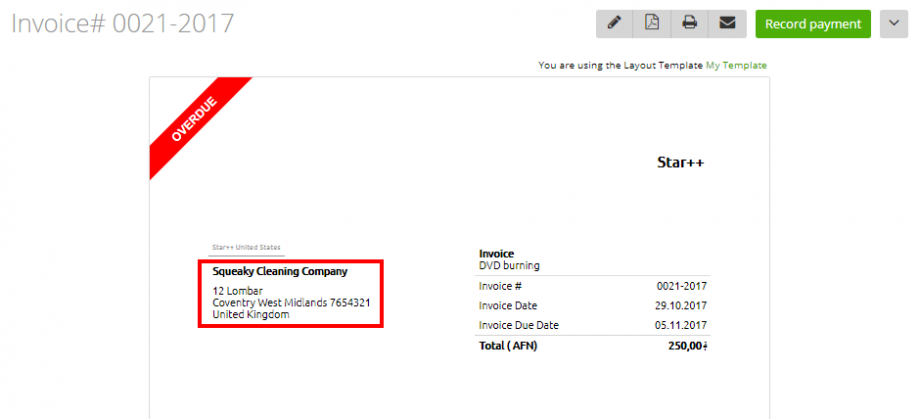Click the 12 Lombar address line
Image resolution: width=920 pixels, height=419 pixels.
click(238, 291)
